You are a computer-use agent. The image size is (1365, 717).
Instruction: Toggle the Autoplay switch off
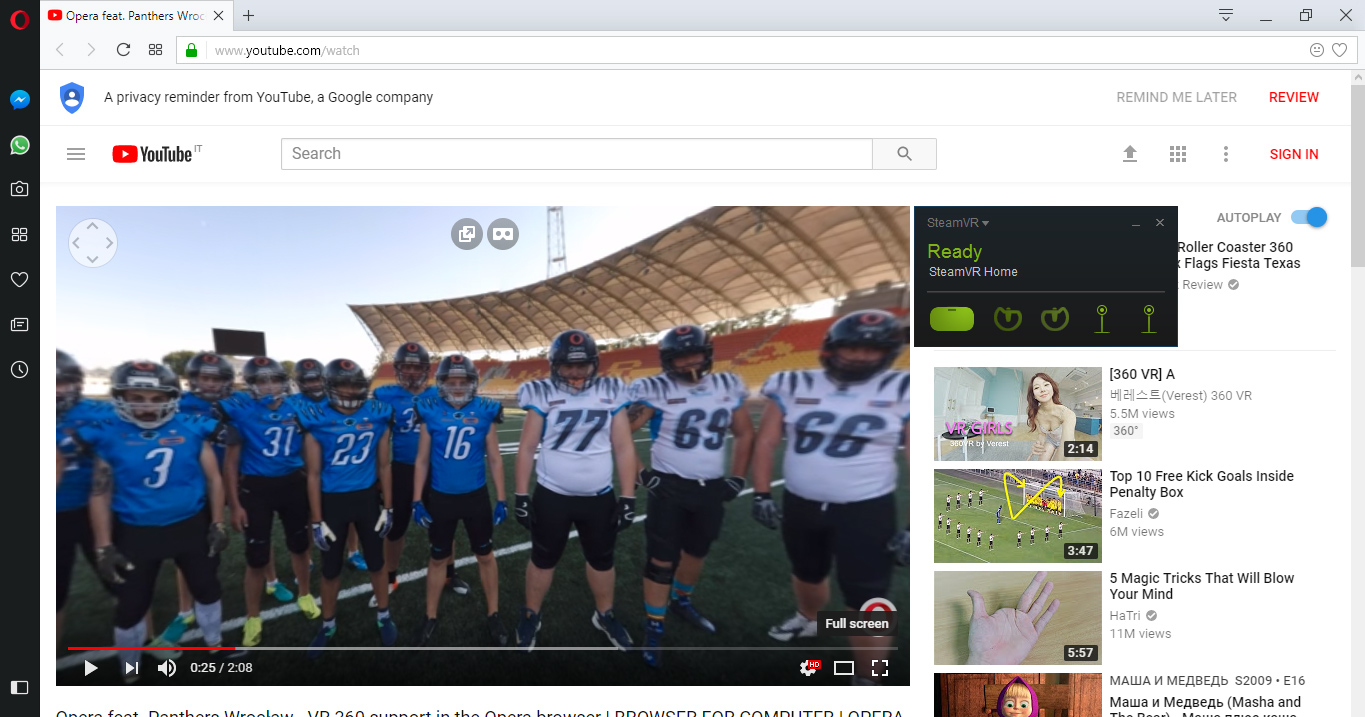click(x=1308, y=218)
